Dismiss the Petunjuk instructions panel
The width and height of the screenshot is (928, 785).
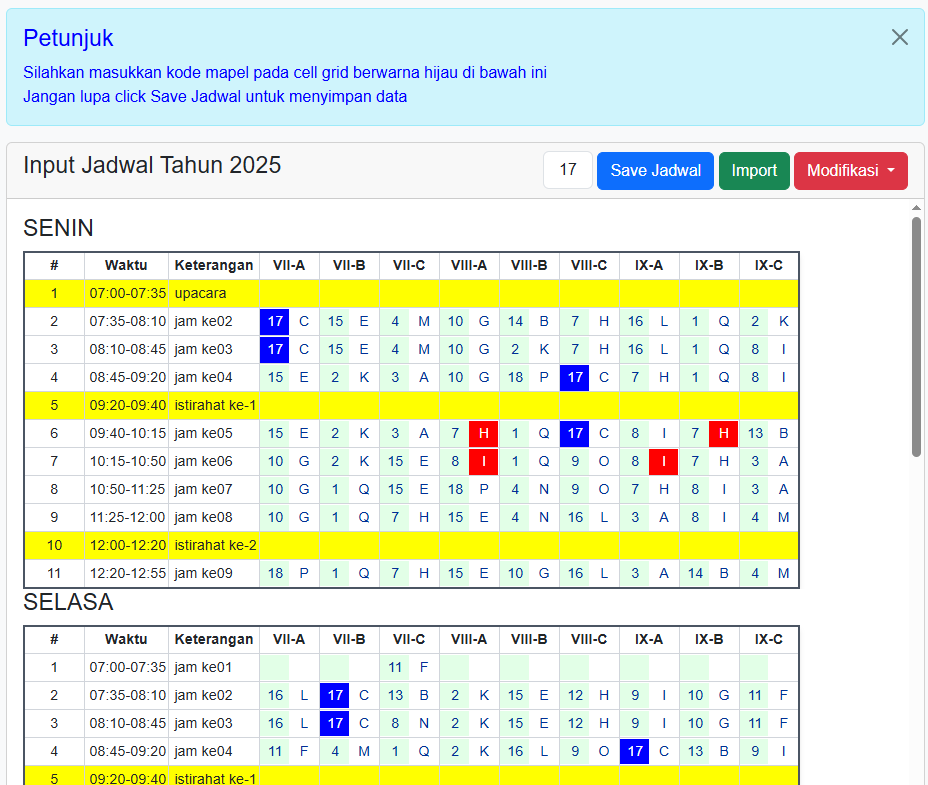(x=899, y=36)
